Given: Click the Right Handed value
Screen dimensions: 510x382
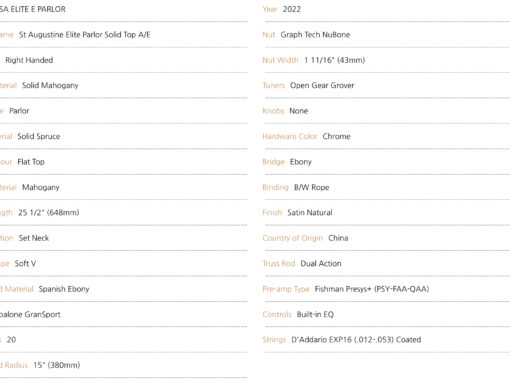Looking at the screenshot, I should (29, 60).
